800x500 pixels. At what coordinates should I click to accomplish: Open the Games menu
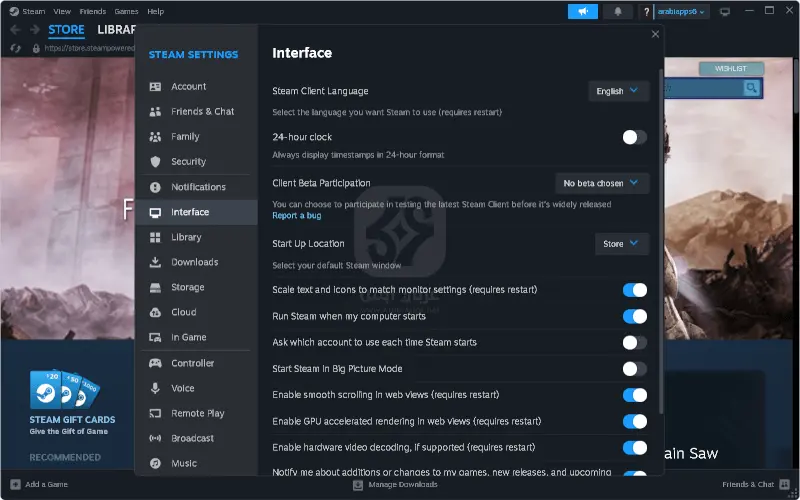(x=125, y=12)
